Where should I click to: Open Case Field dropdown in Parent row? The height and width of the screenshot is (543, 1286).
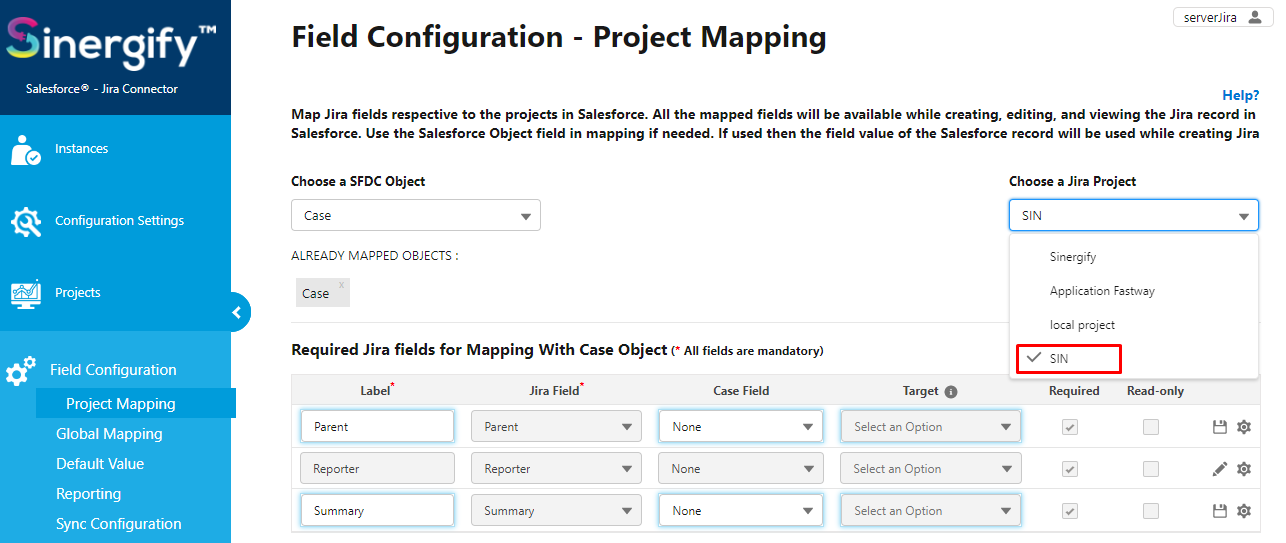[x=740, y=427]
